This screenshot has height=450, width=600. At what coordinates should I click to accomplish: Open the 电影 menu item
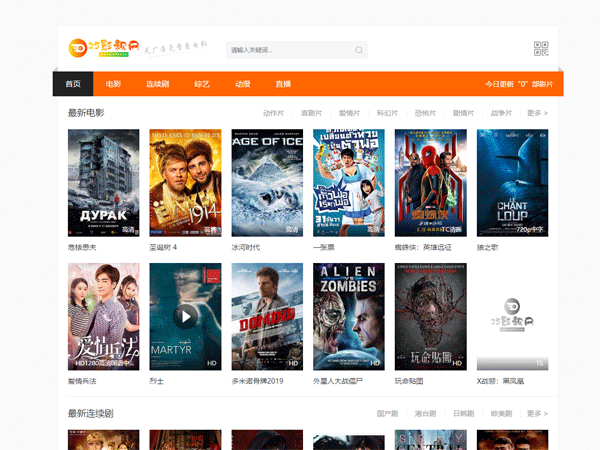coord(114,84)
